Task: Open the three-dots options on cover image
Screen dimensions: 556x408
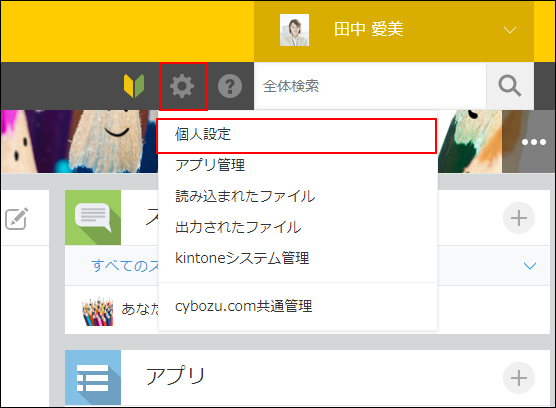Action: (534, 142)
